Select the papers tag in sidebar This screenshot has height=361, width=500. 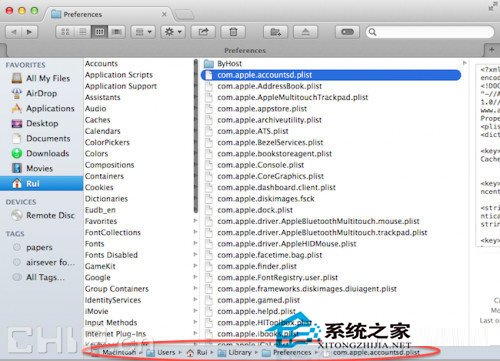39,247
